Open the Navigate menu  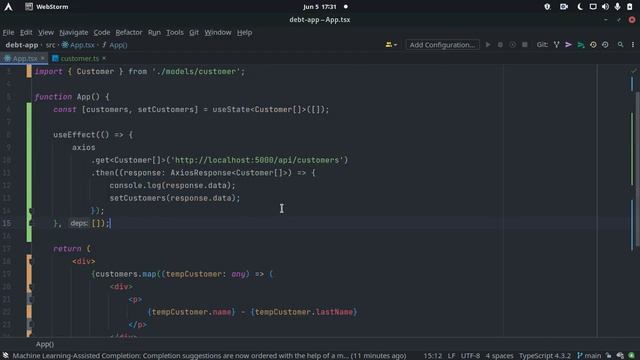[x=73, y=32]
